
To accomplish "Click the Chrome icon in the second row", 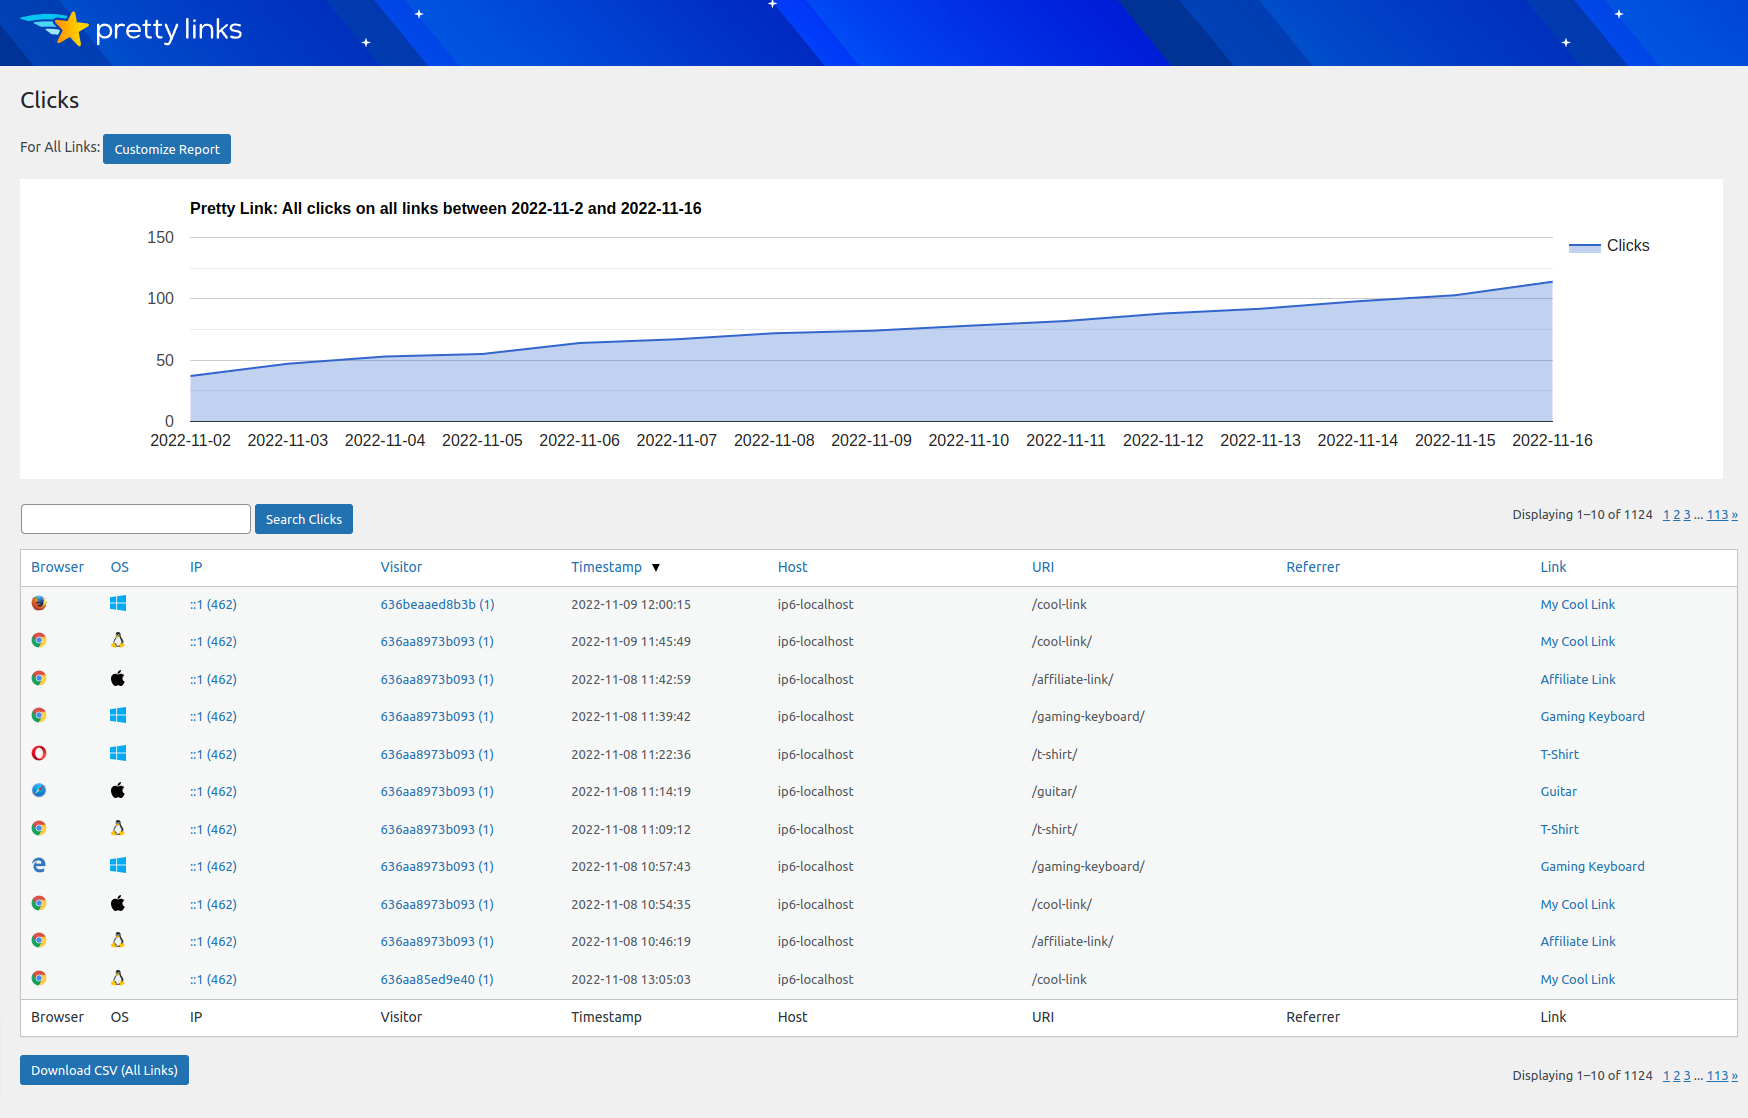I will (x=38, y=640).
